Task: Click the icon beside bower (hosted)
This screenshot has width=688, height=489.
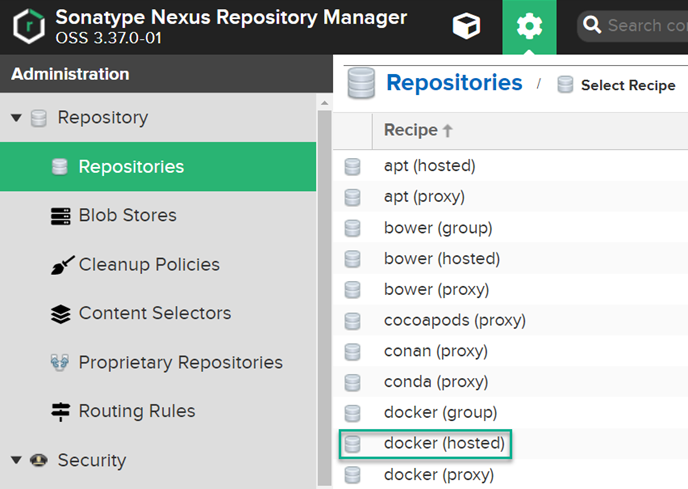Action: (352, 259)
